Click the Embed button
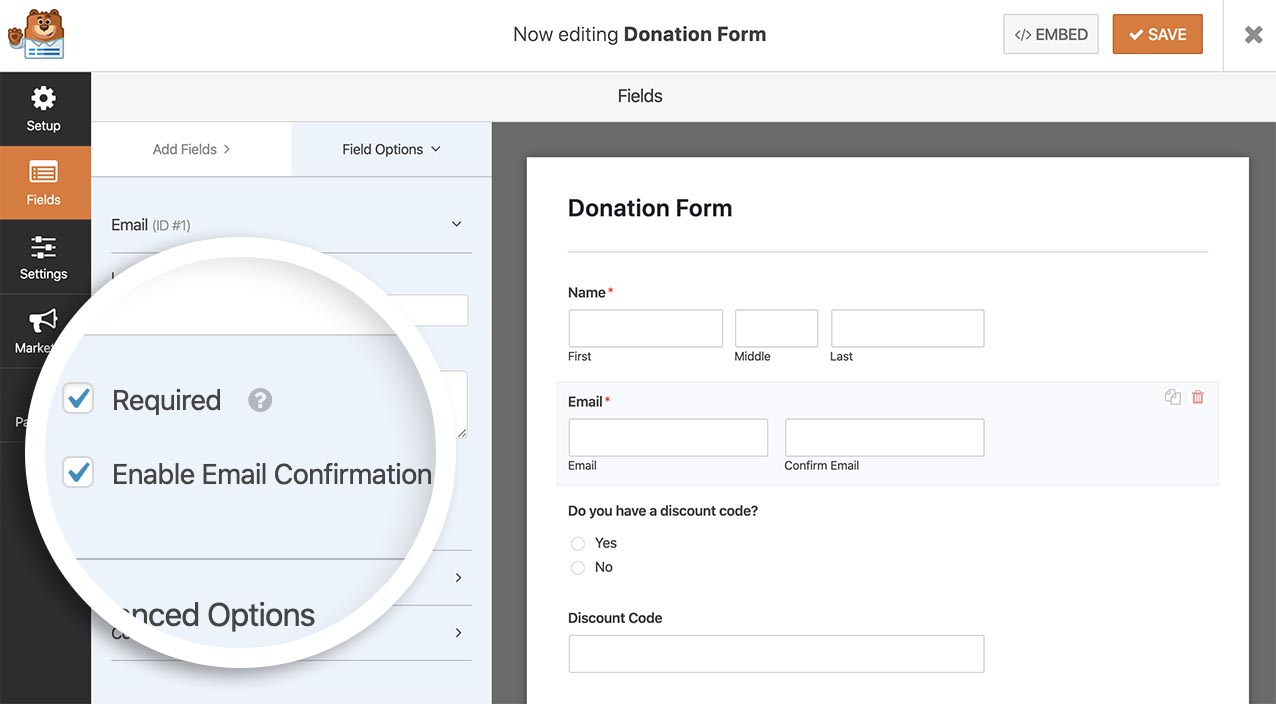1276x704 pixels. [x=1050, y=35]
